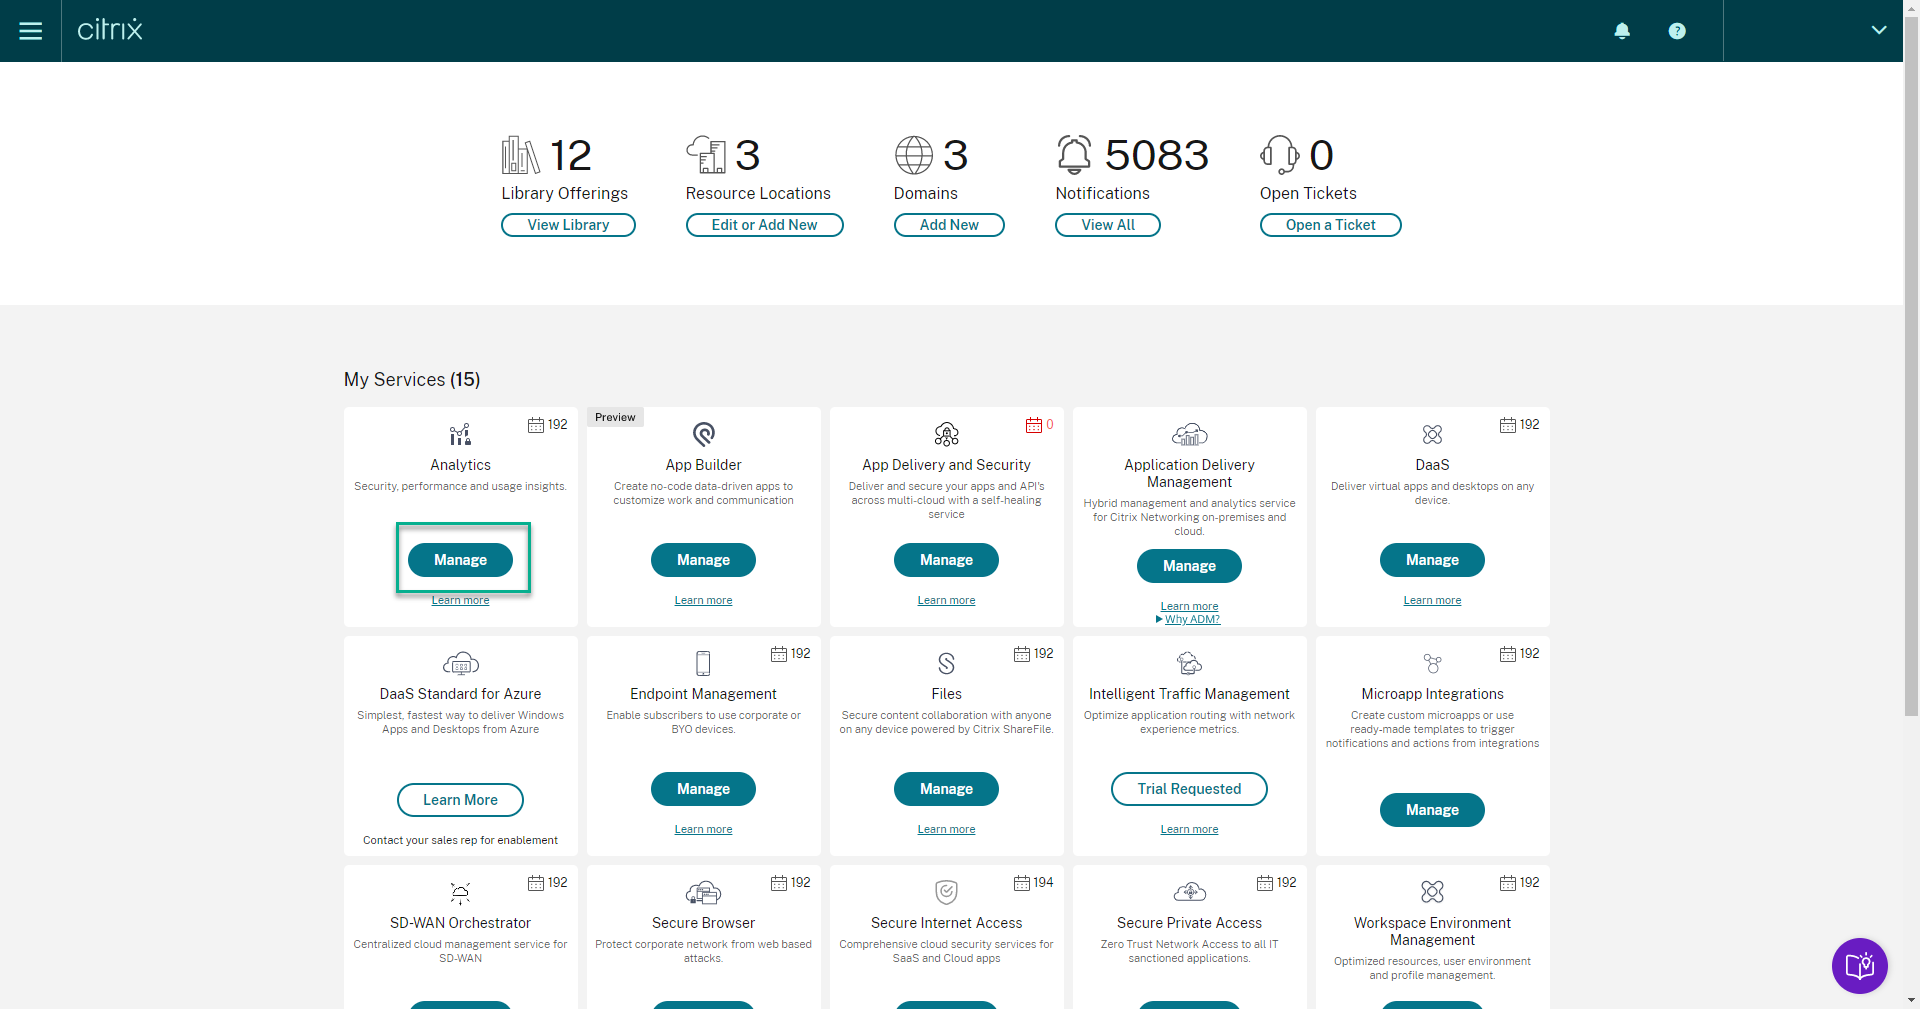Click the SD-WAN Orchestrator icon
Image resolution: width=1920 pixels, height=1009 pixels.
[460, 892]
